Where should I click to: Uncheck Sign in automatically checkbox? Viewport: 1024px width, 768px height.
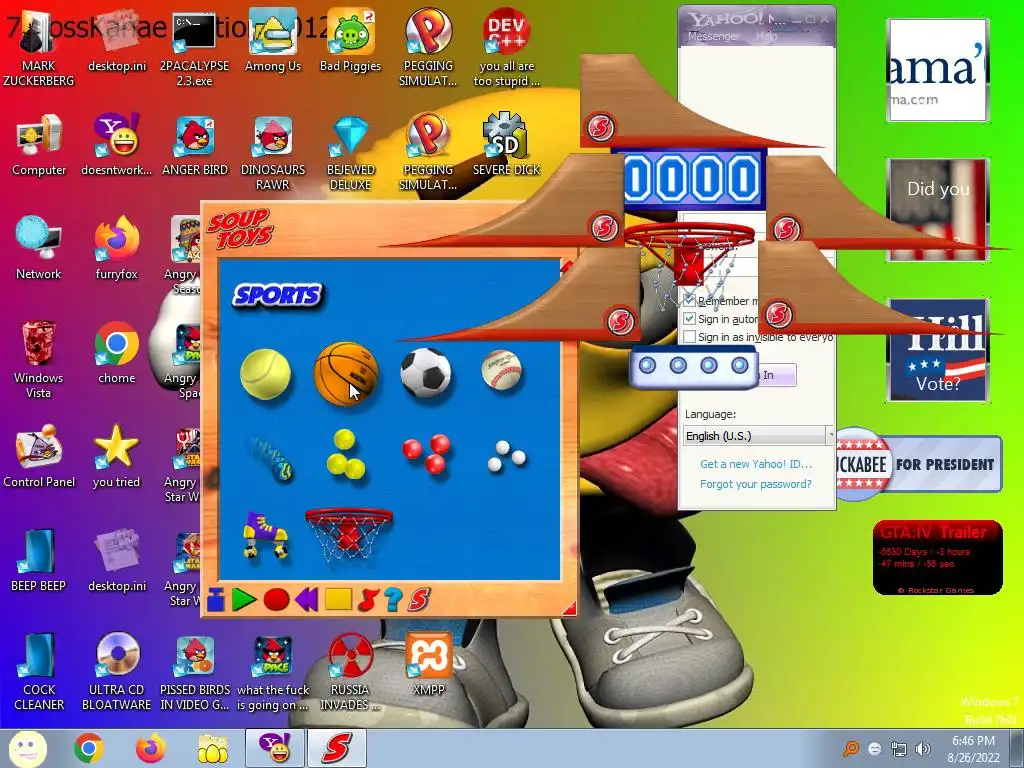[x=689, y=319]
